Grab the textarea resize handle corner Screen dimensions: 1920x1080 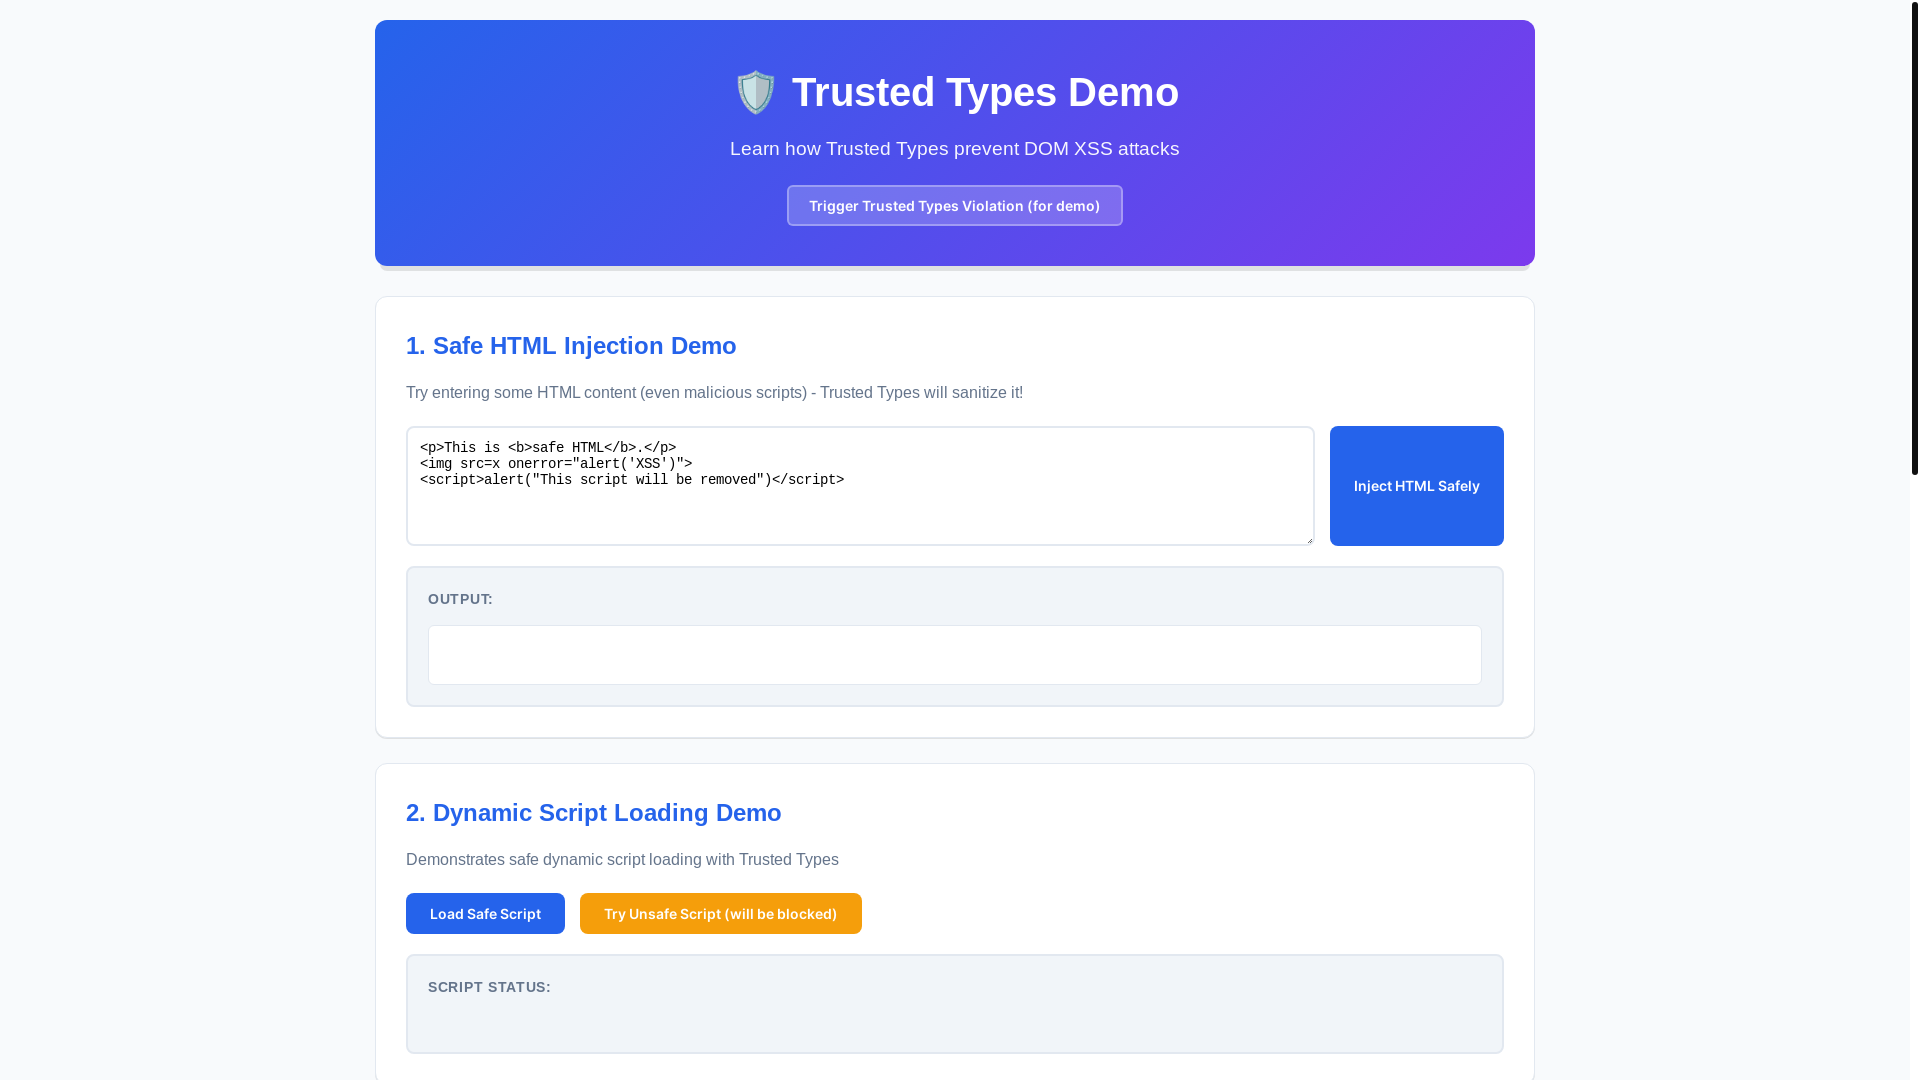tap(1308, 539)
